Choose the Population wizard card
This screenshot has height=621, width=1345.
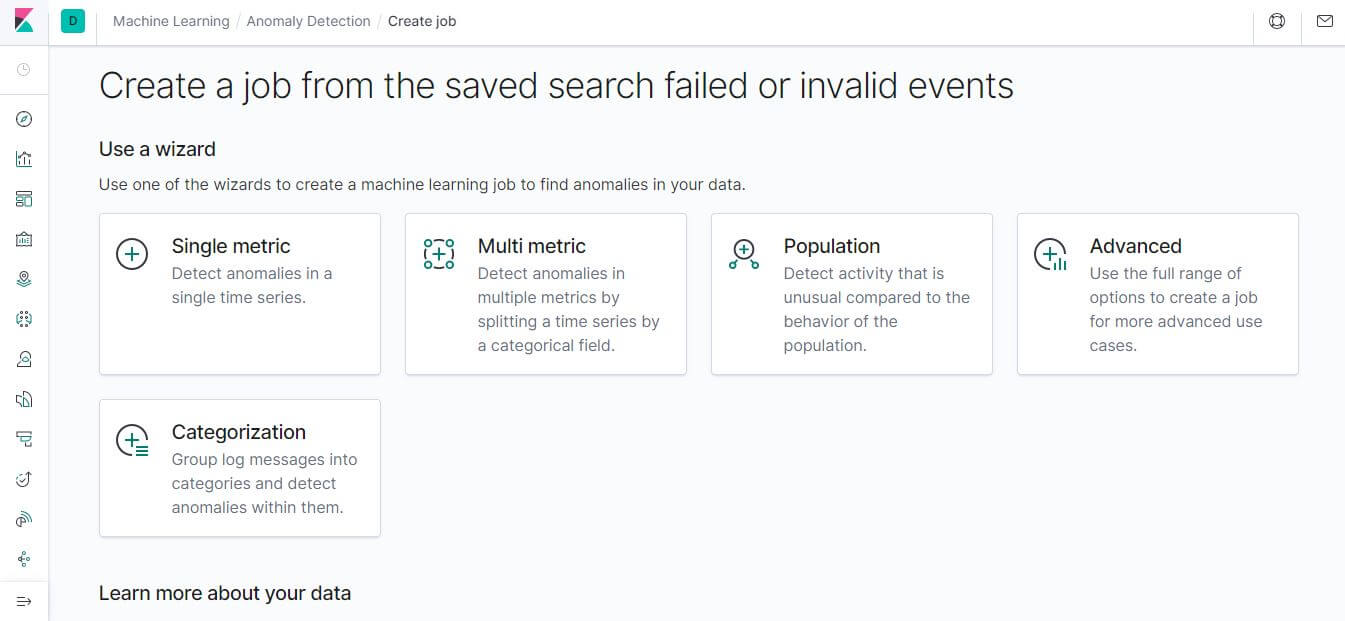coord(851,293)
